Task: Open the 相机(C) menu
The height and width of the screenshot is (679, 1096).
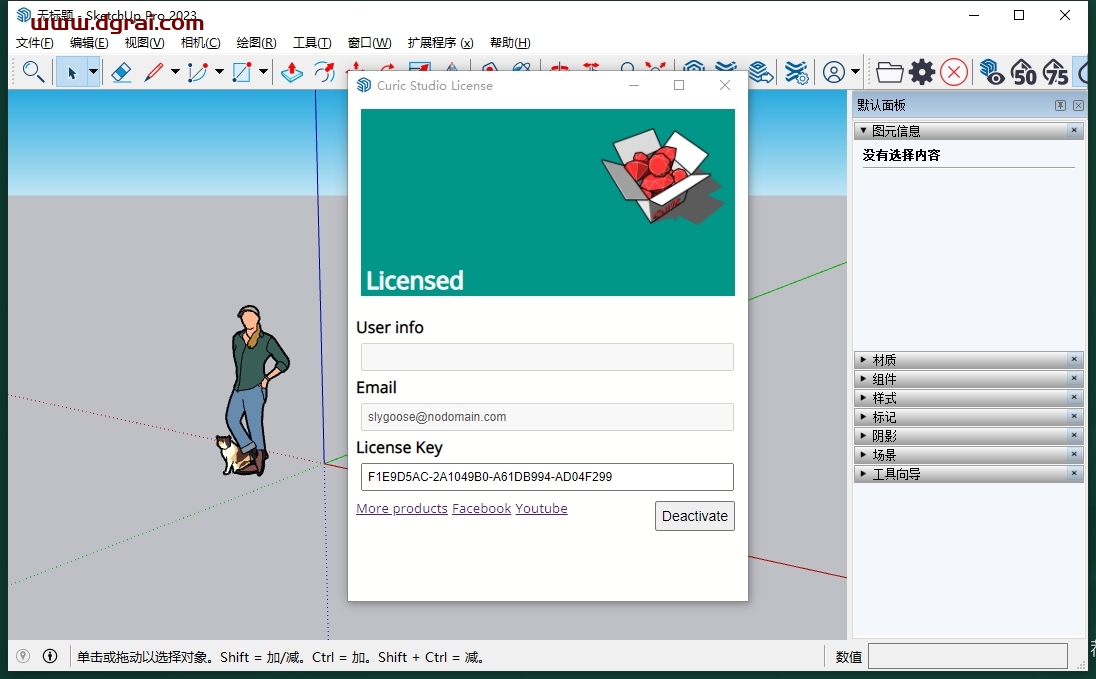Action: pos(200,43)
